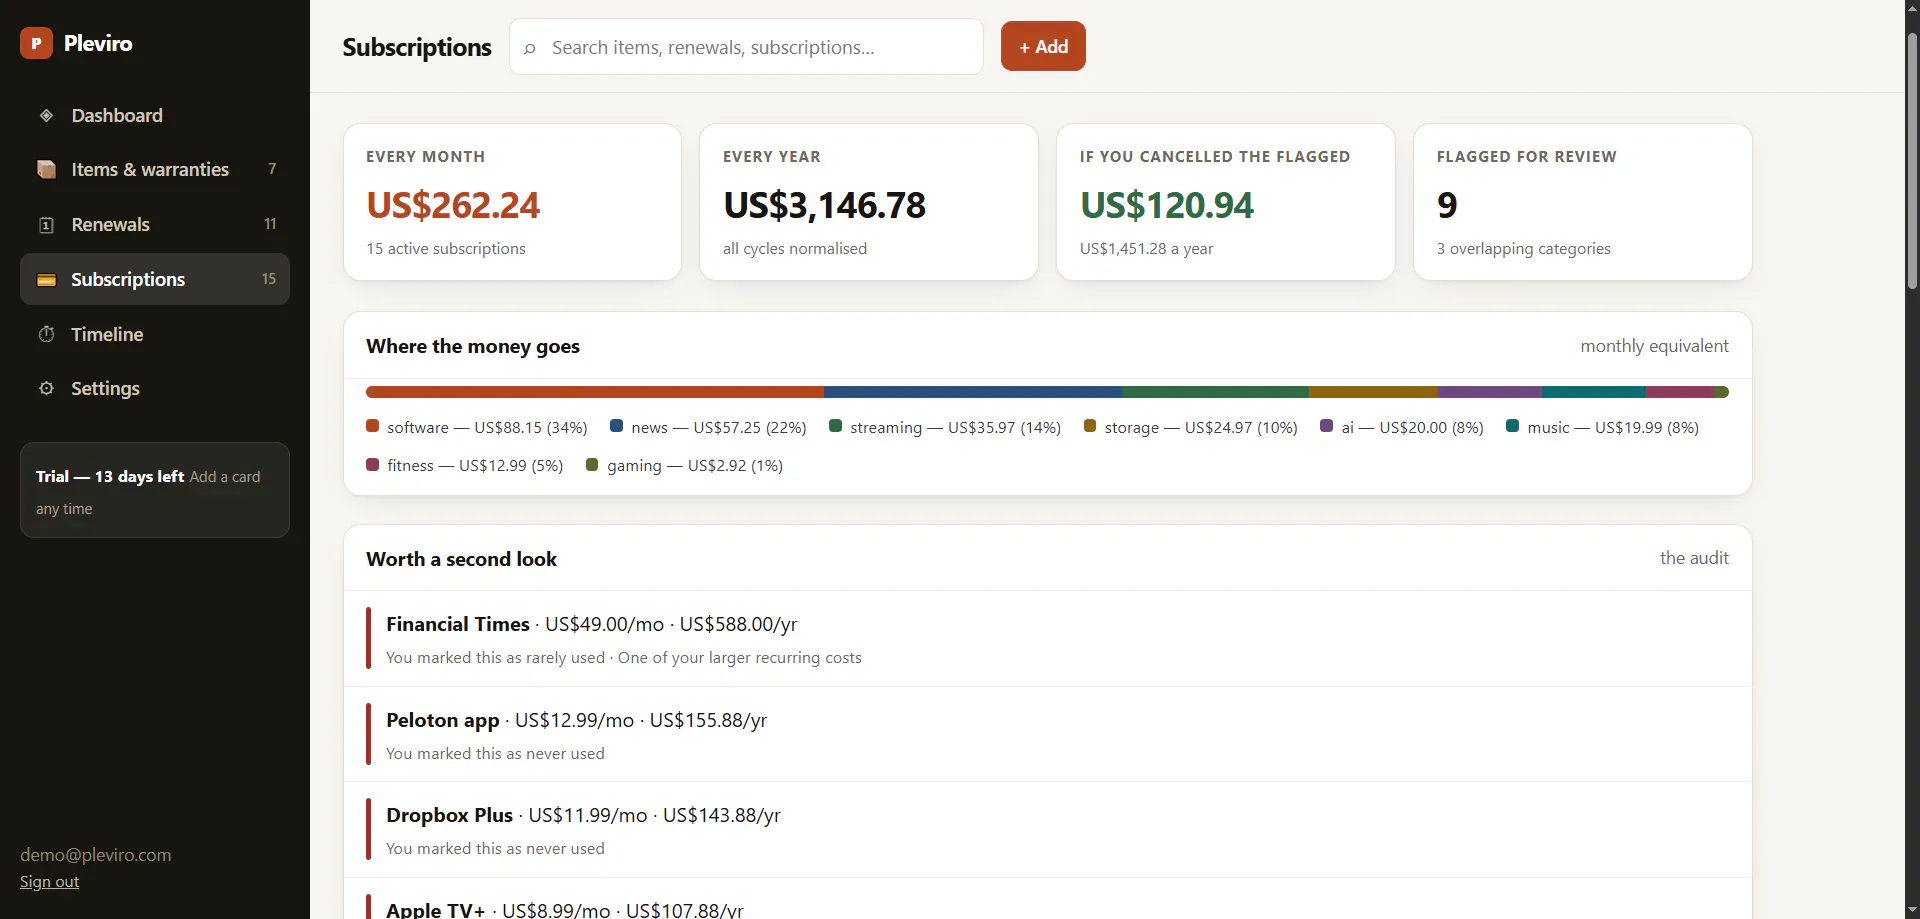
Task: Click the fitness color swatch in legend
Action: tap(373, 464)
